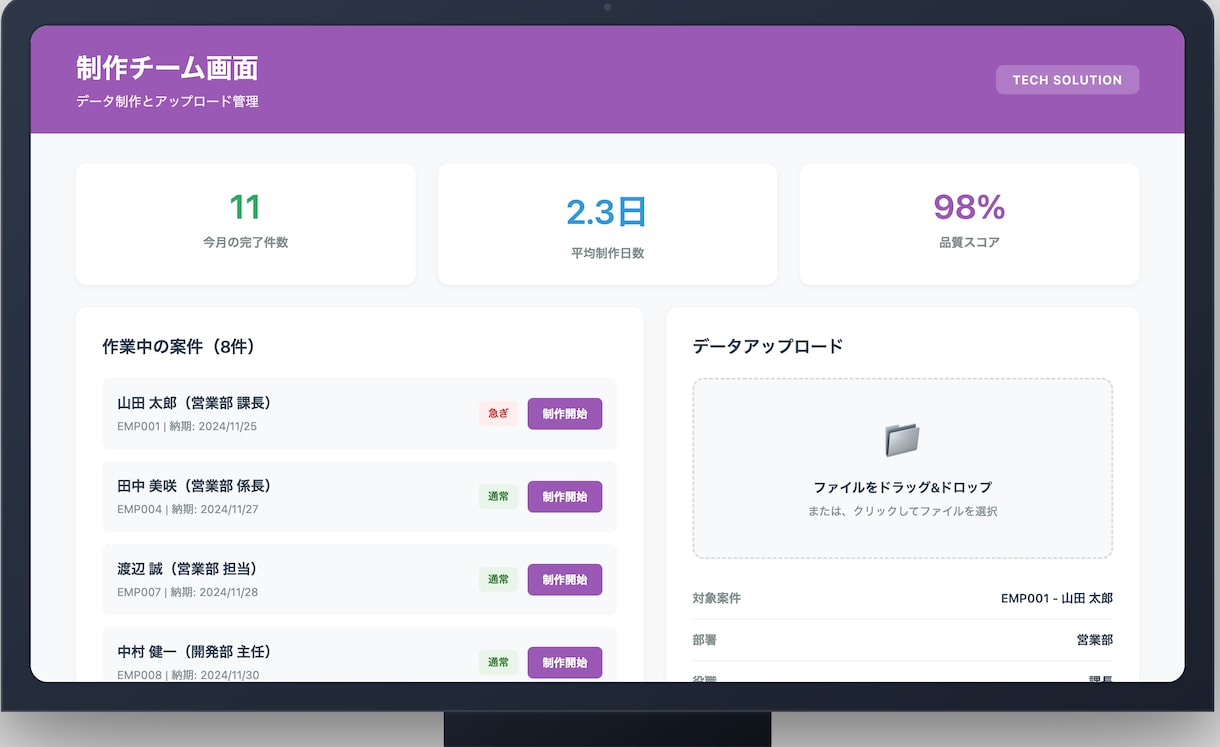Viewport: 1220px width, 747px height.
Task: Start production for 中村 健一
Action: (565, 663)
